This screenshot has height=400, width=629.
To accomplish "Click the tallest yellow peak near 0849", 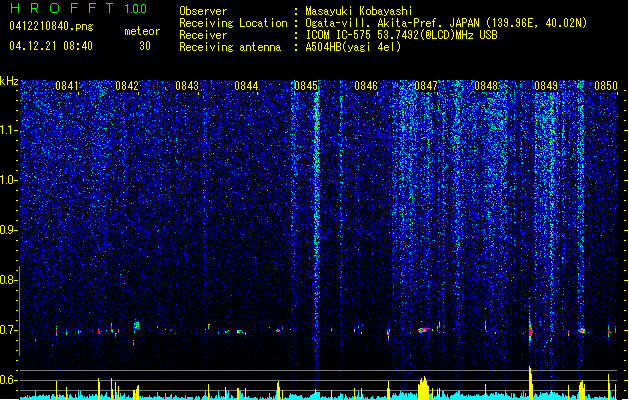I will 530,382.
